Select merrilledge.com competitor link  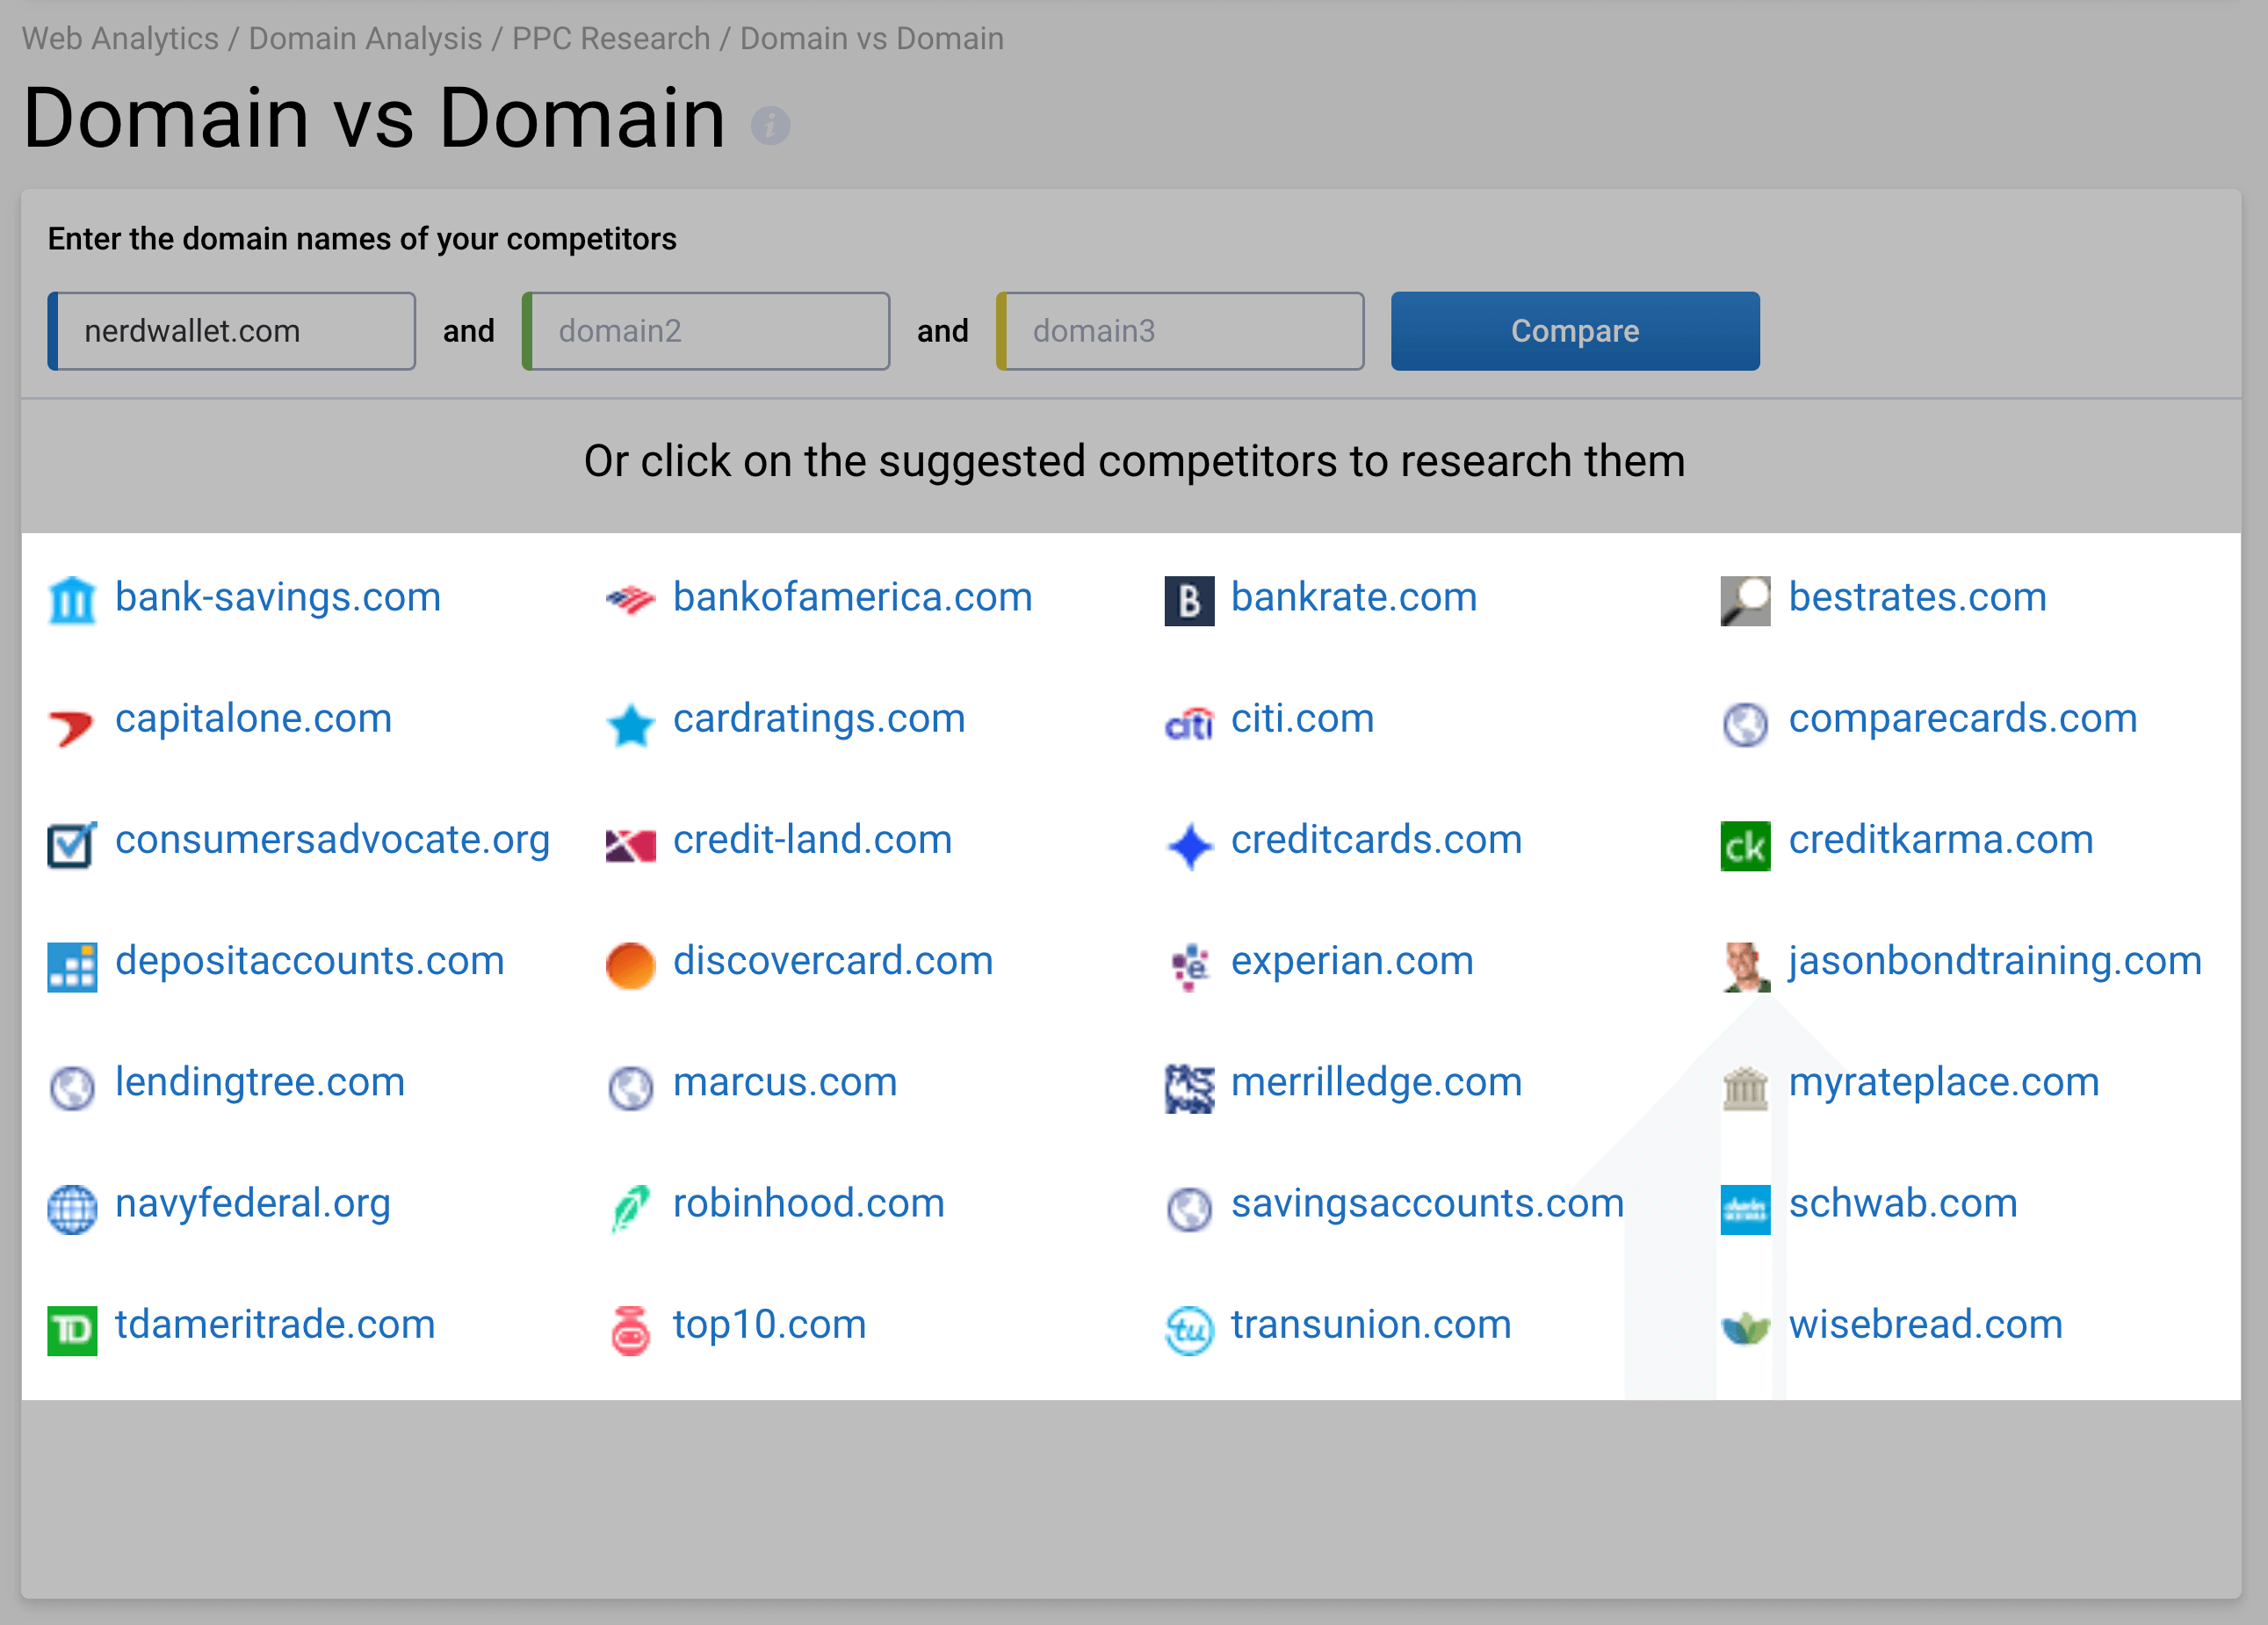[1376, 1082]
